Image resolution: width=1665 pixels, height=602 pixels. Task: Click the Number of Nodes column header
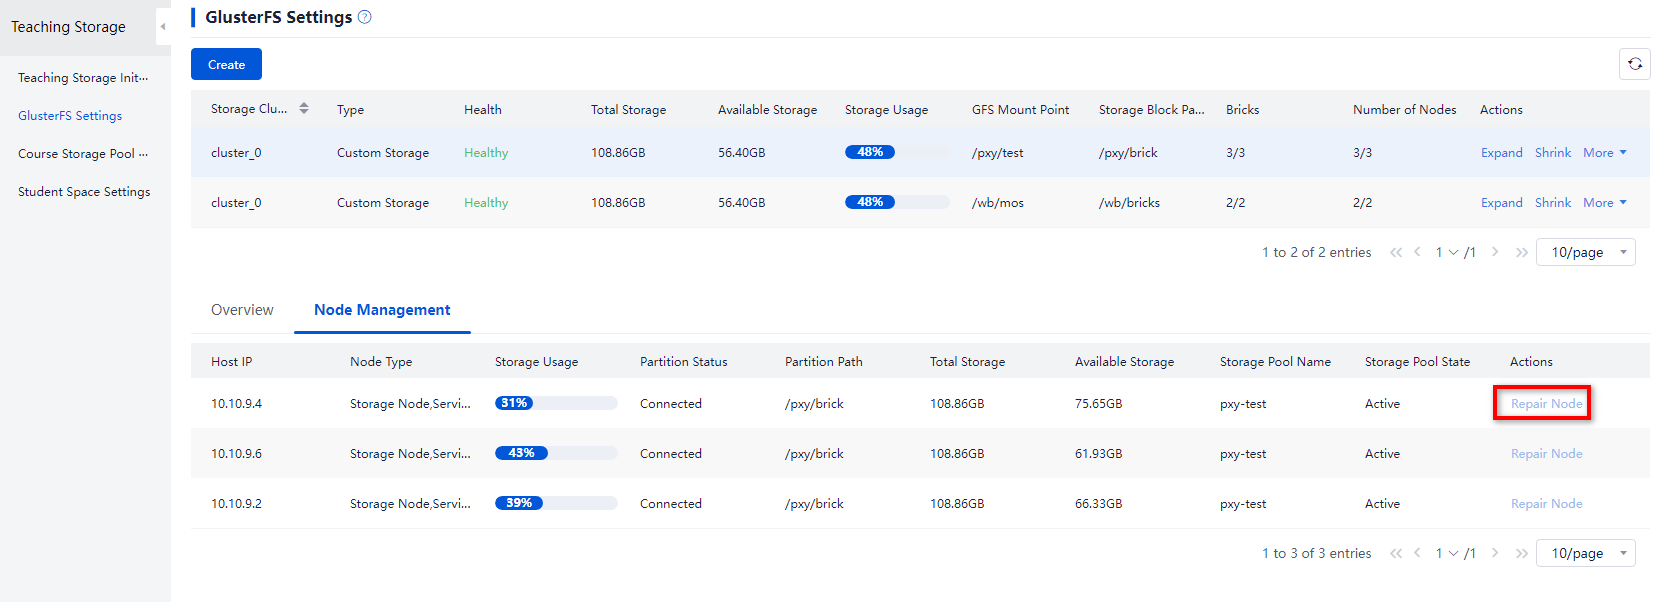[1404, 110]
